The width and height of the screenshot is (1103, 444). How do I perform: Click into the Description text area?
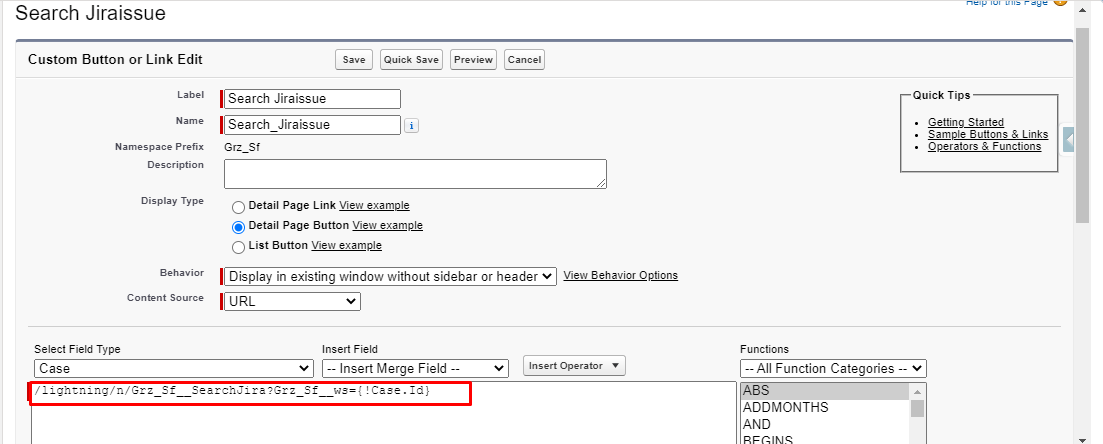415,174
